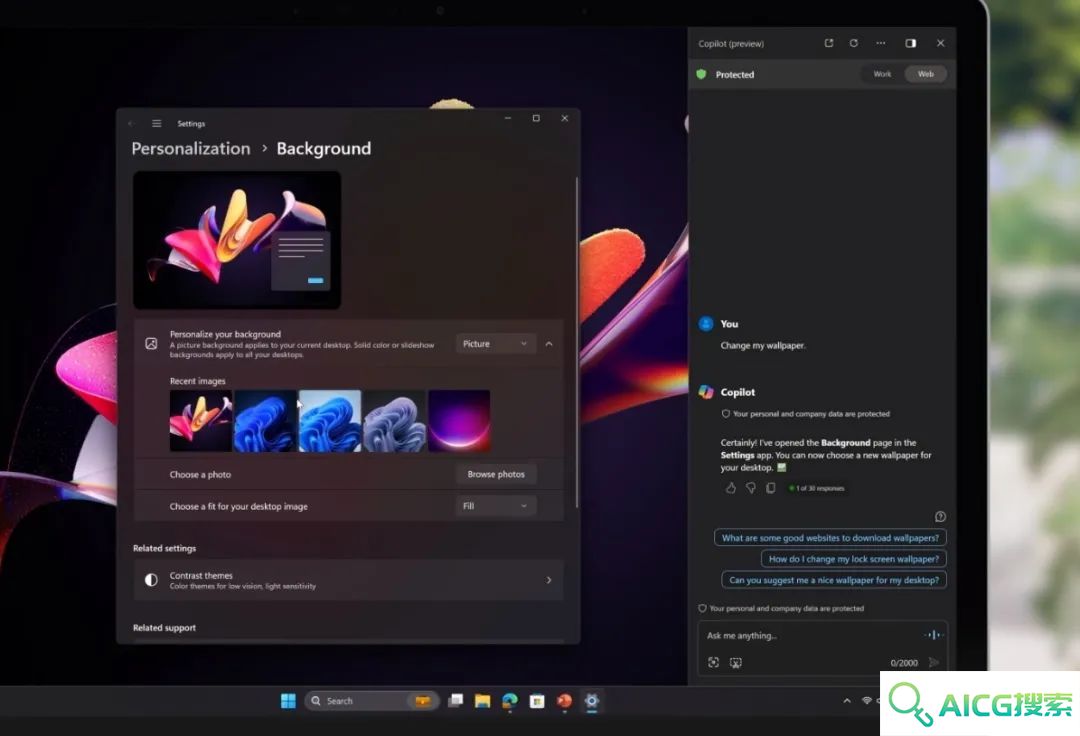This screenshot has width=1080, height=736.
Task: Show hidden system tray icons
Action: click(x=847, y=701)
